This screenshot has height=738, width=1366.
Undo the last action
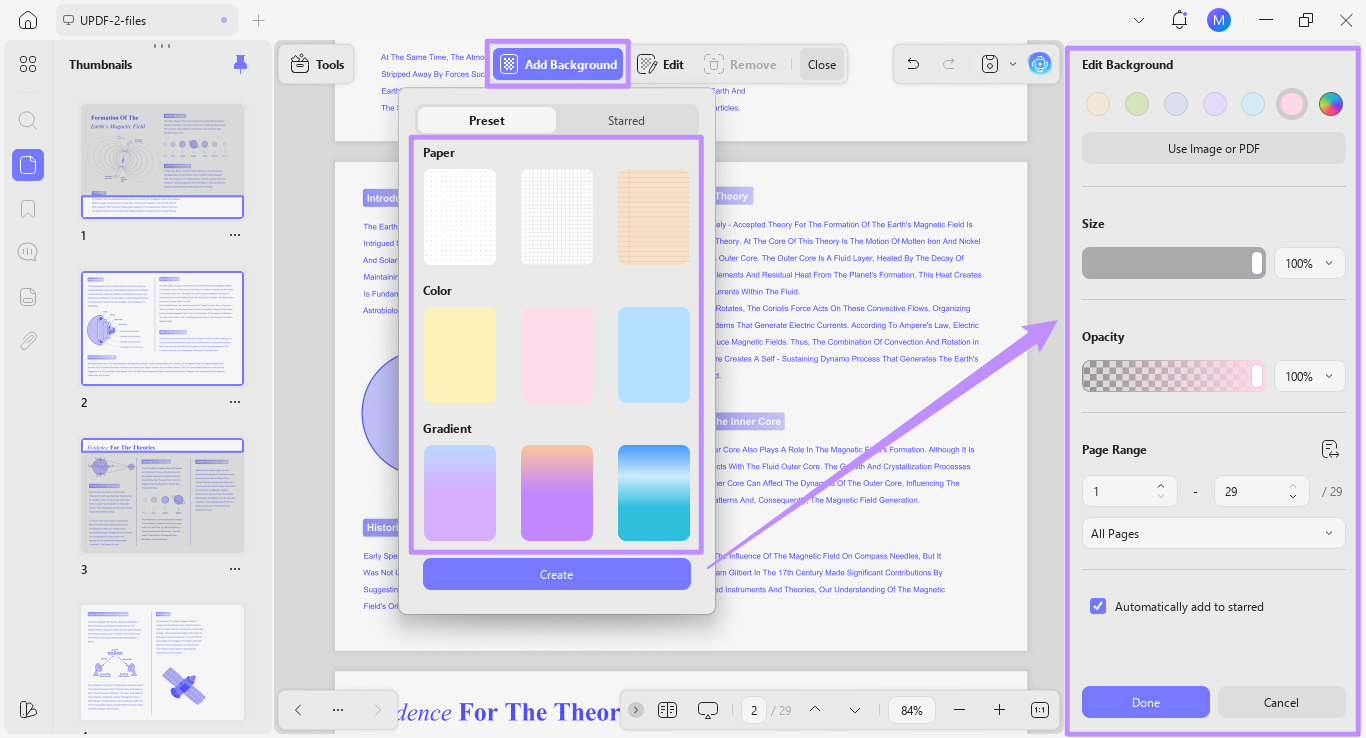[x=913, y=64]
